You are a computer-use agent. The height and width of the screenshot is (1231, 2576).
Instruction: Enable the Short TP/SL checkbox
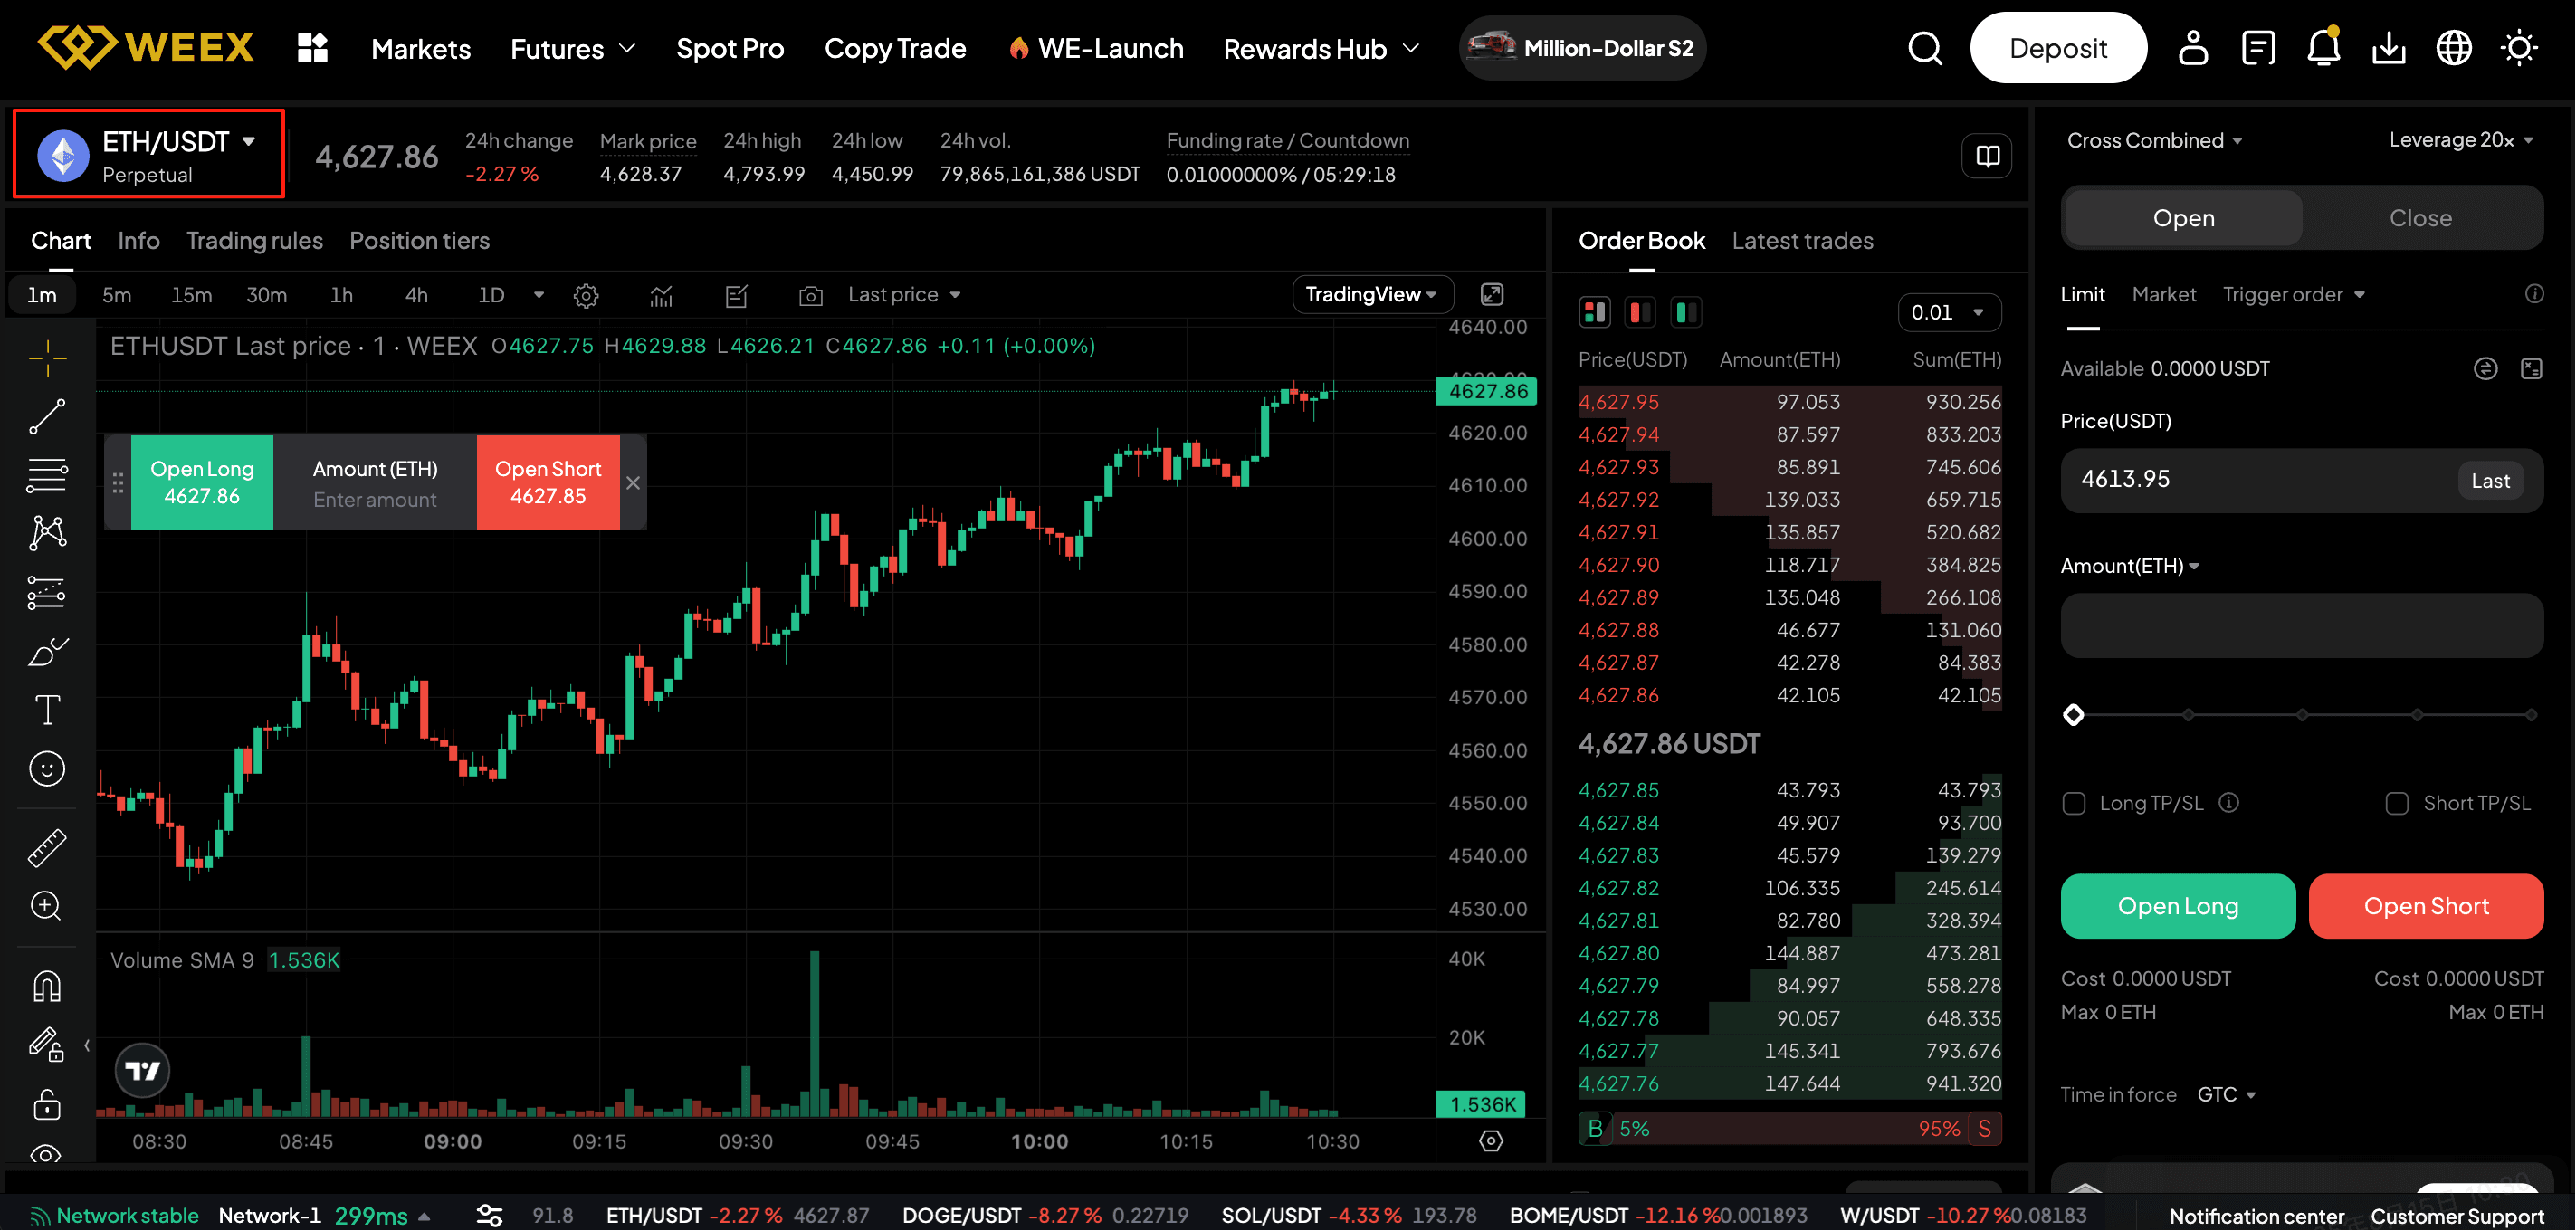coord(2396,803)
